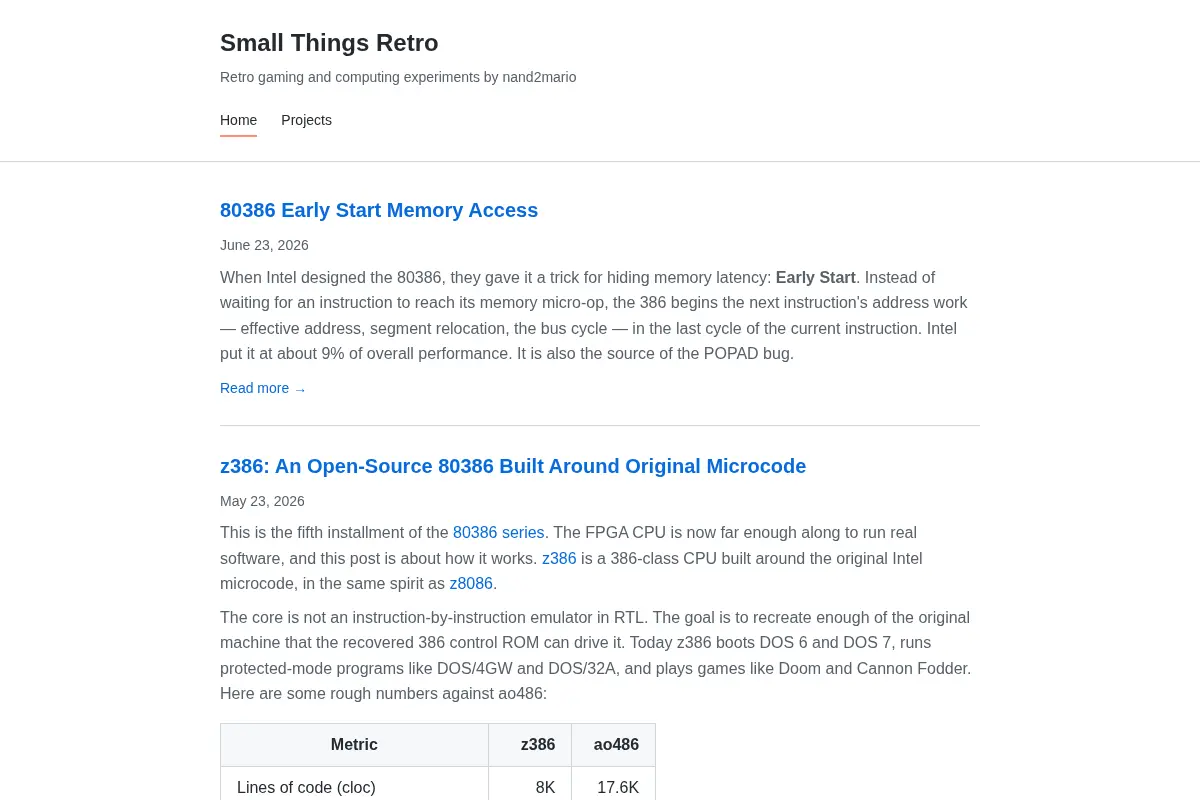Image resolution: width=1200 pixels, height=800 pixels.
Task: Open the inline z386 project link
Action: click(x=559, y=558)
